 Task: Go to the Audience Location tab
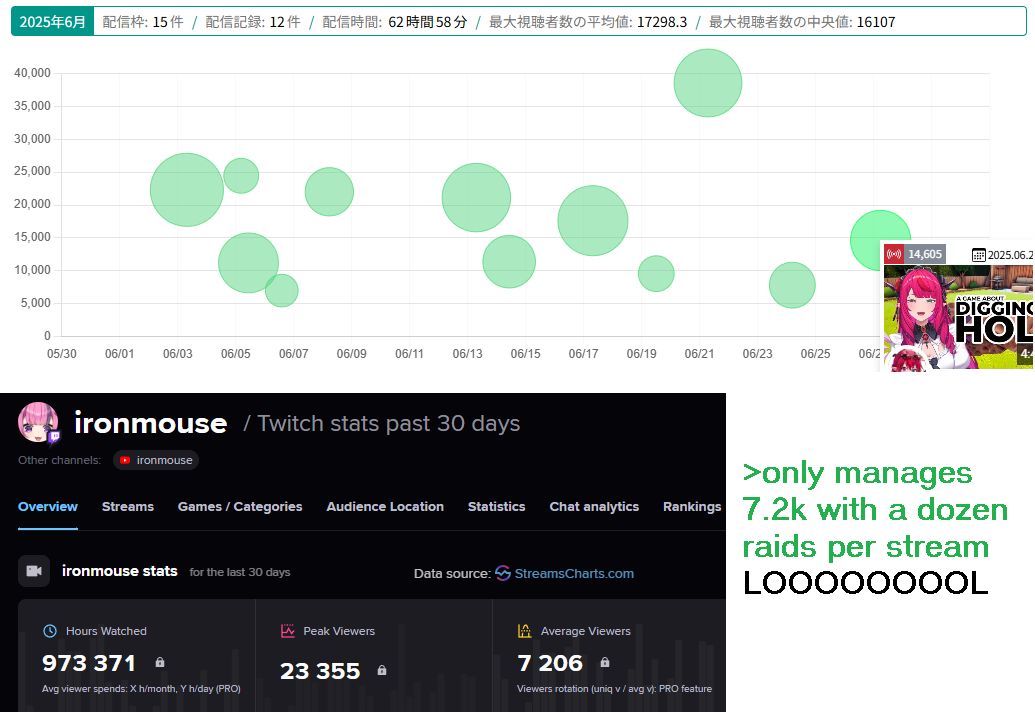(x=385, y=506)
